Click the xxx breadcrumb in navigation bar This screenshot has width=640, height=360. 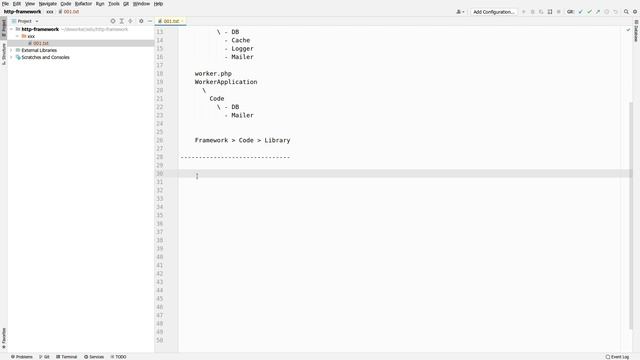50,12
